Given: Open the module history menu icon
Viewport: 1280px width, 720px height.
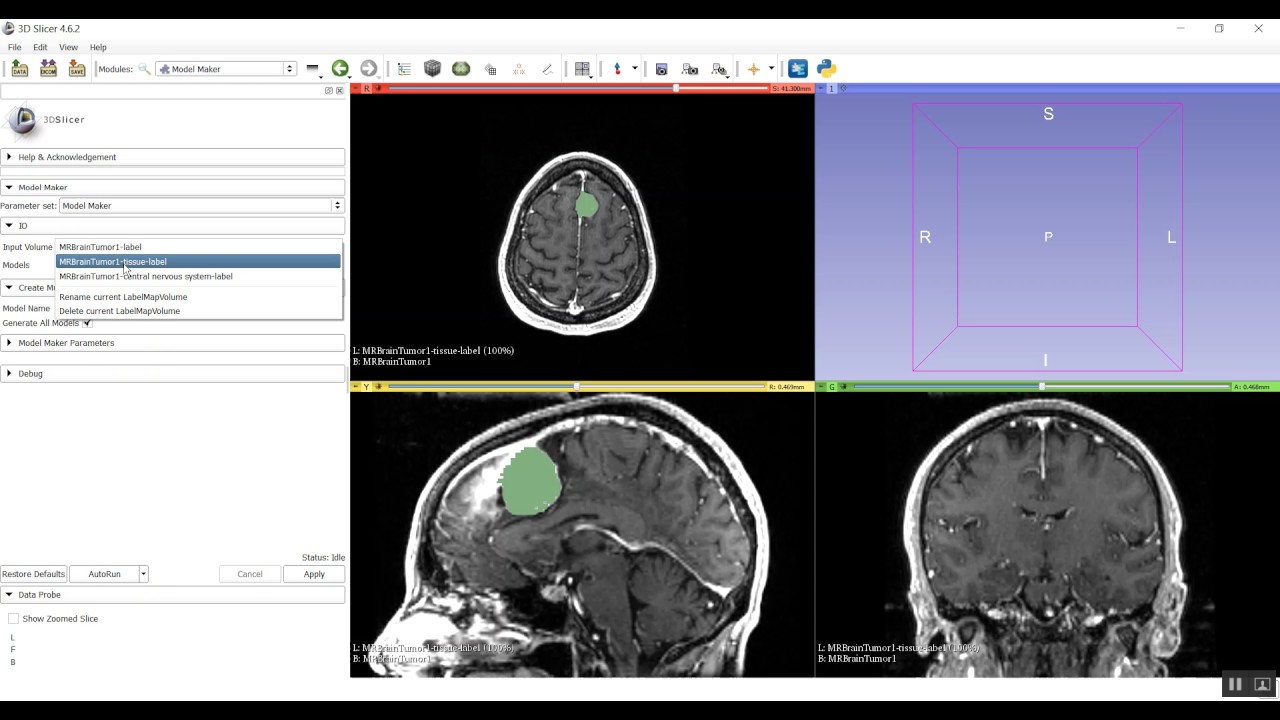Looking at the screenshot, I should pos(313,69).
